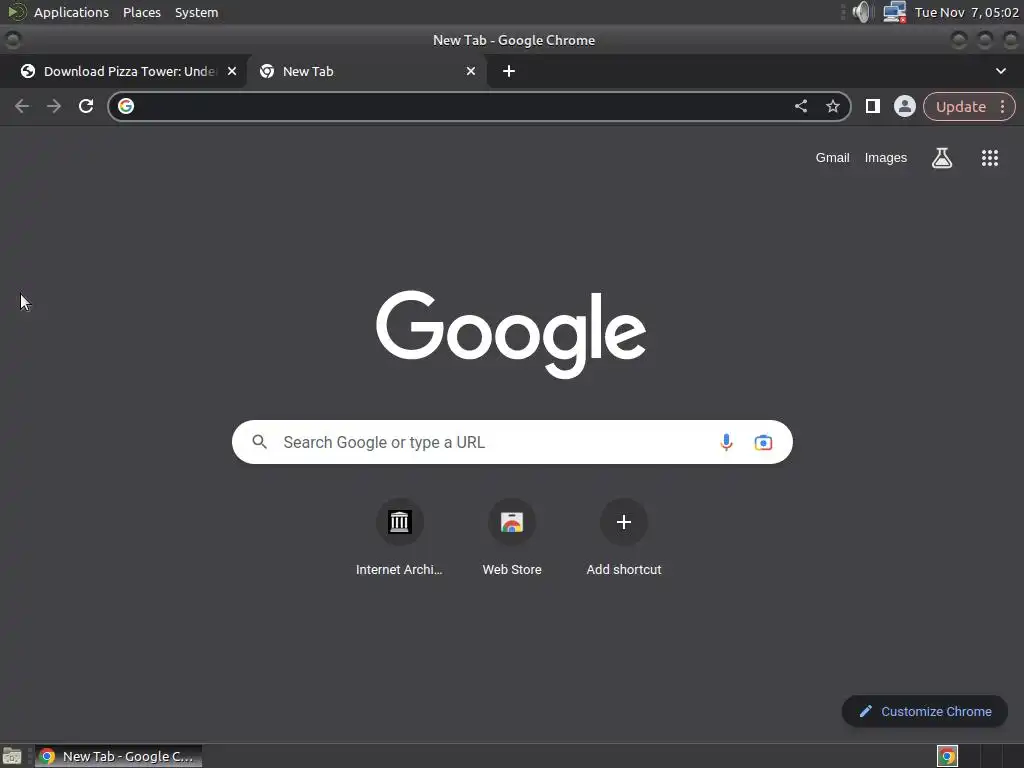Viewport: 1024px width, 768px height.
Task: Click the Google icon in the address bar
Action: point(126,106)
